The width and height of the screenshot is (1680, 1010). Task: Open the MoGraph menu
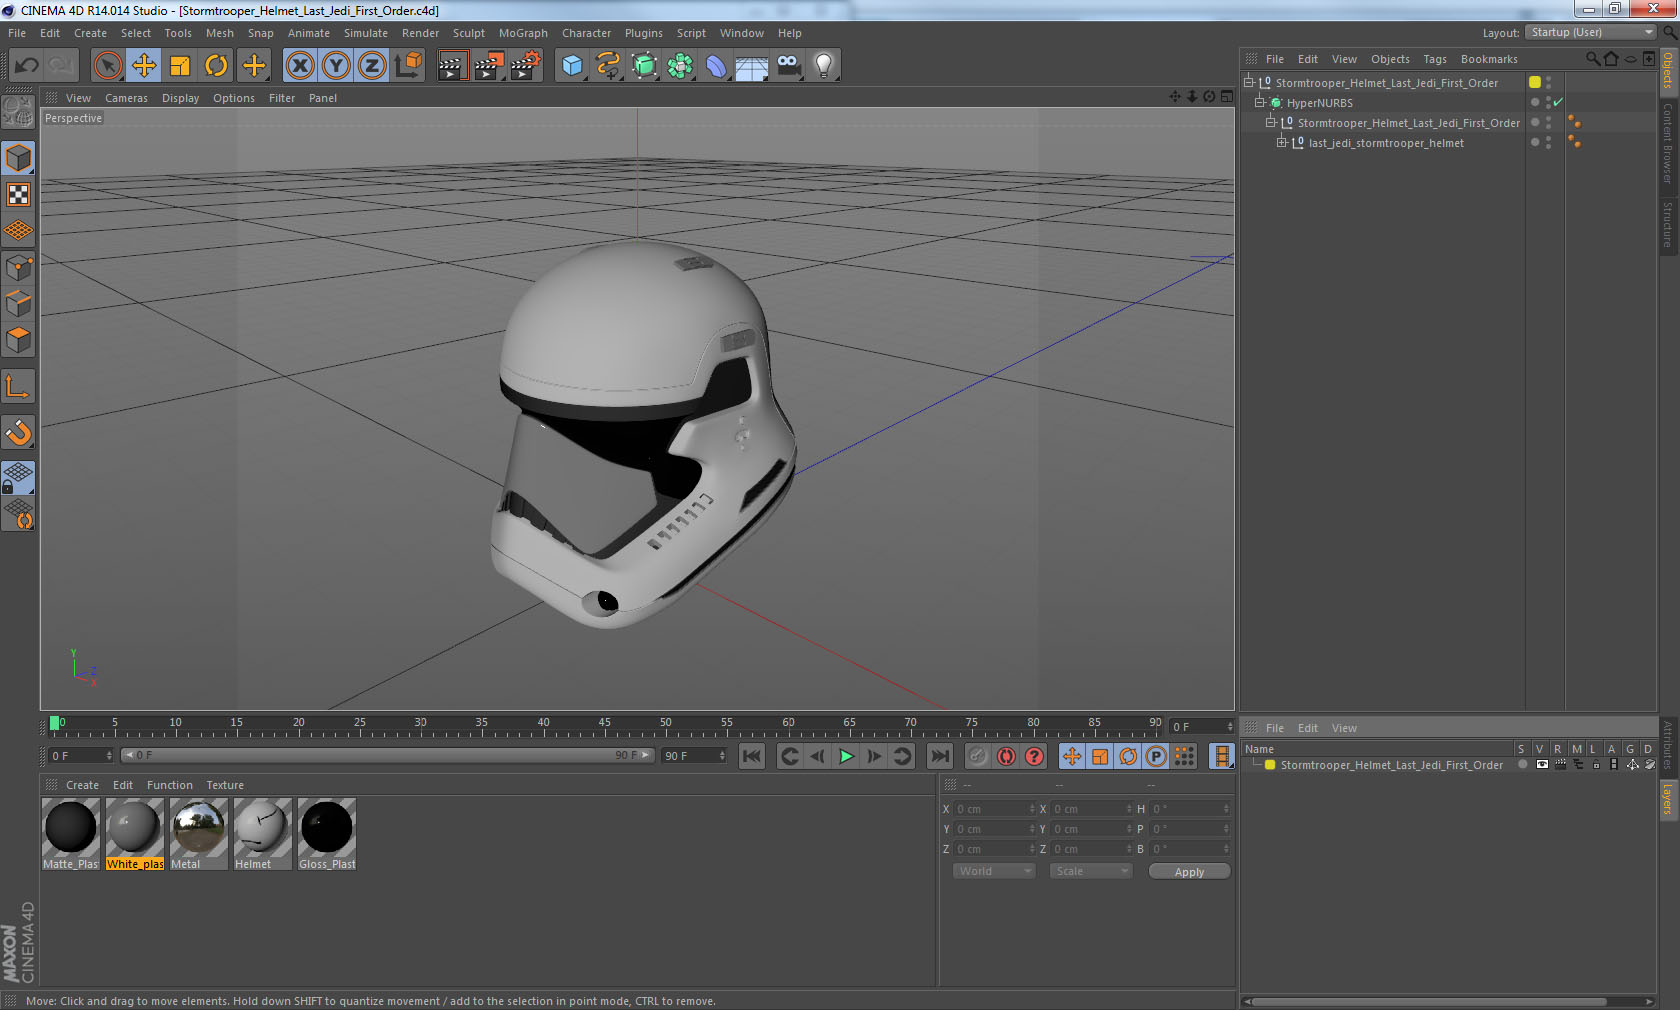[x=523, y=33]
